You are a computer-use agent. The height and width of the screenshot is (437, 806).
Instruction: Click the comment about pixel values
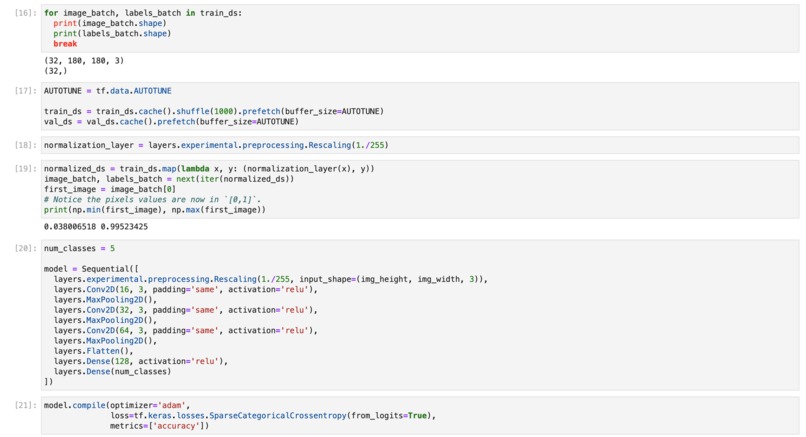(x=152, y=199)
